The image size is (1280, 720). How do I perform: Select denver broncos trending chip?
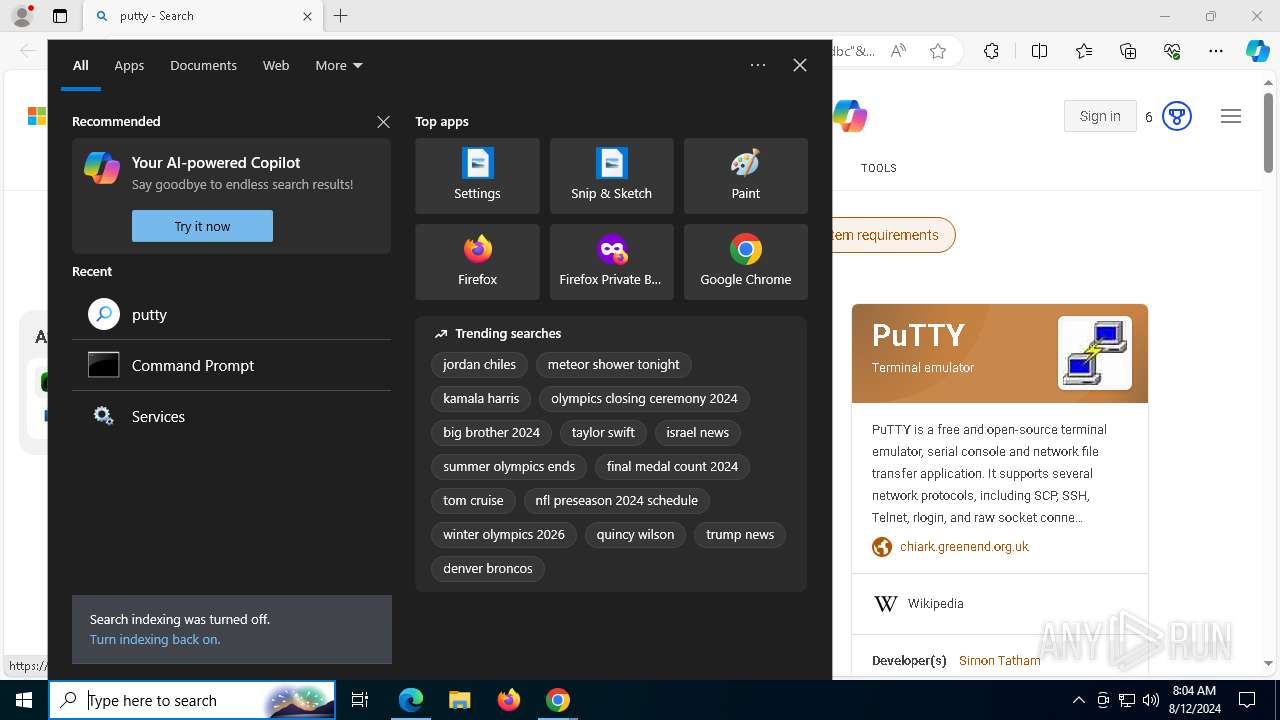click(x=488, y=569)
